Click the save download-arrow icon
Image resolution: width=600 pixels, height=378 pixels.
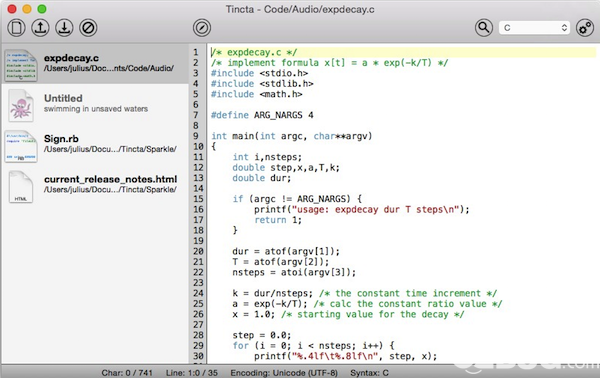pyautogui.click(x=64, y=28)
